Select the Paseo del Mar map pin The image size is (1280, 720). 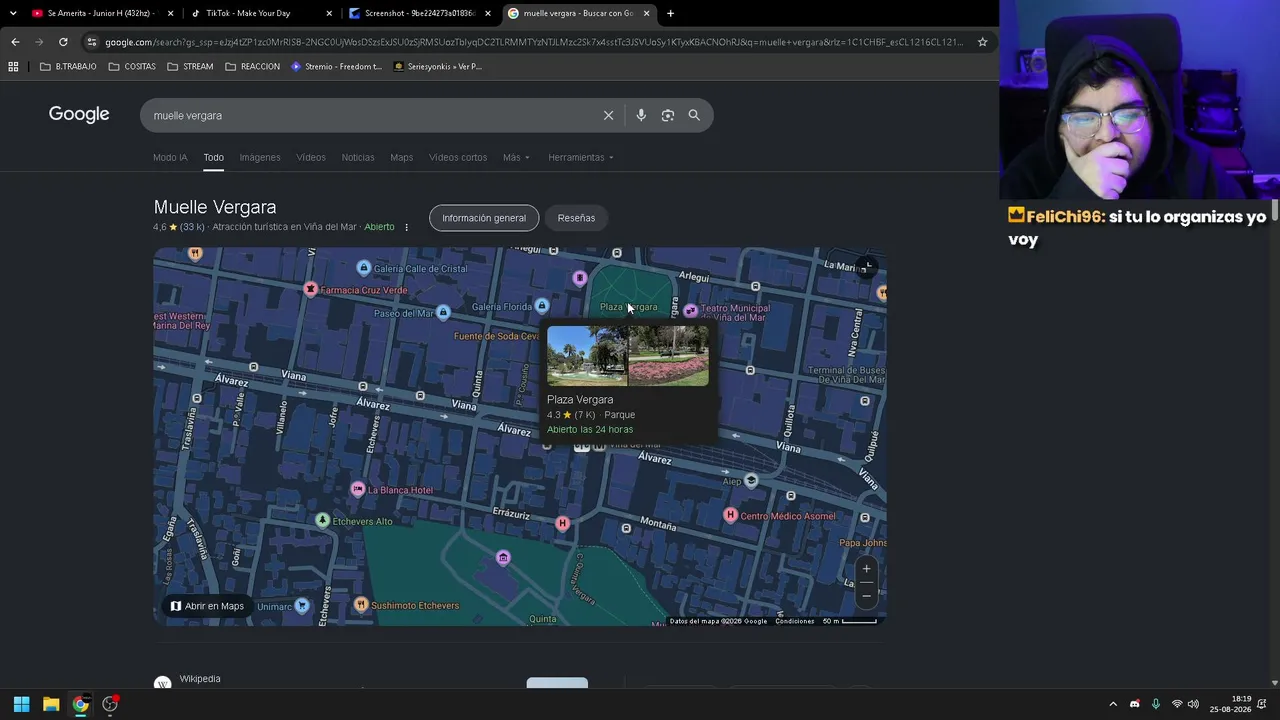pos(443,313)
